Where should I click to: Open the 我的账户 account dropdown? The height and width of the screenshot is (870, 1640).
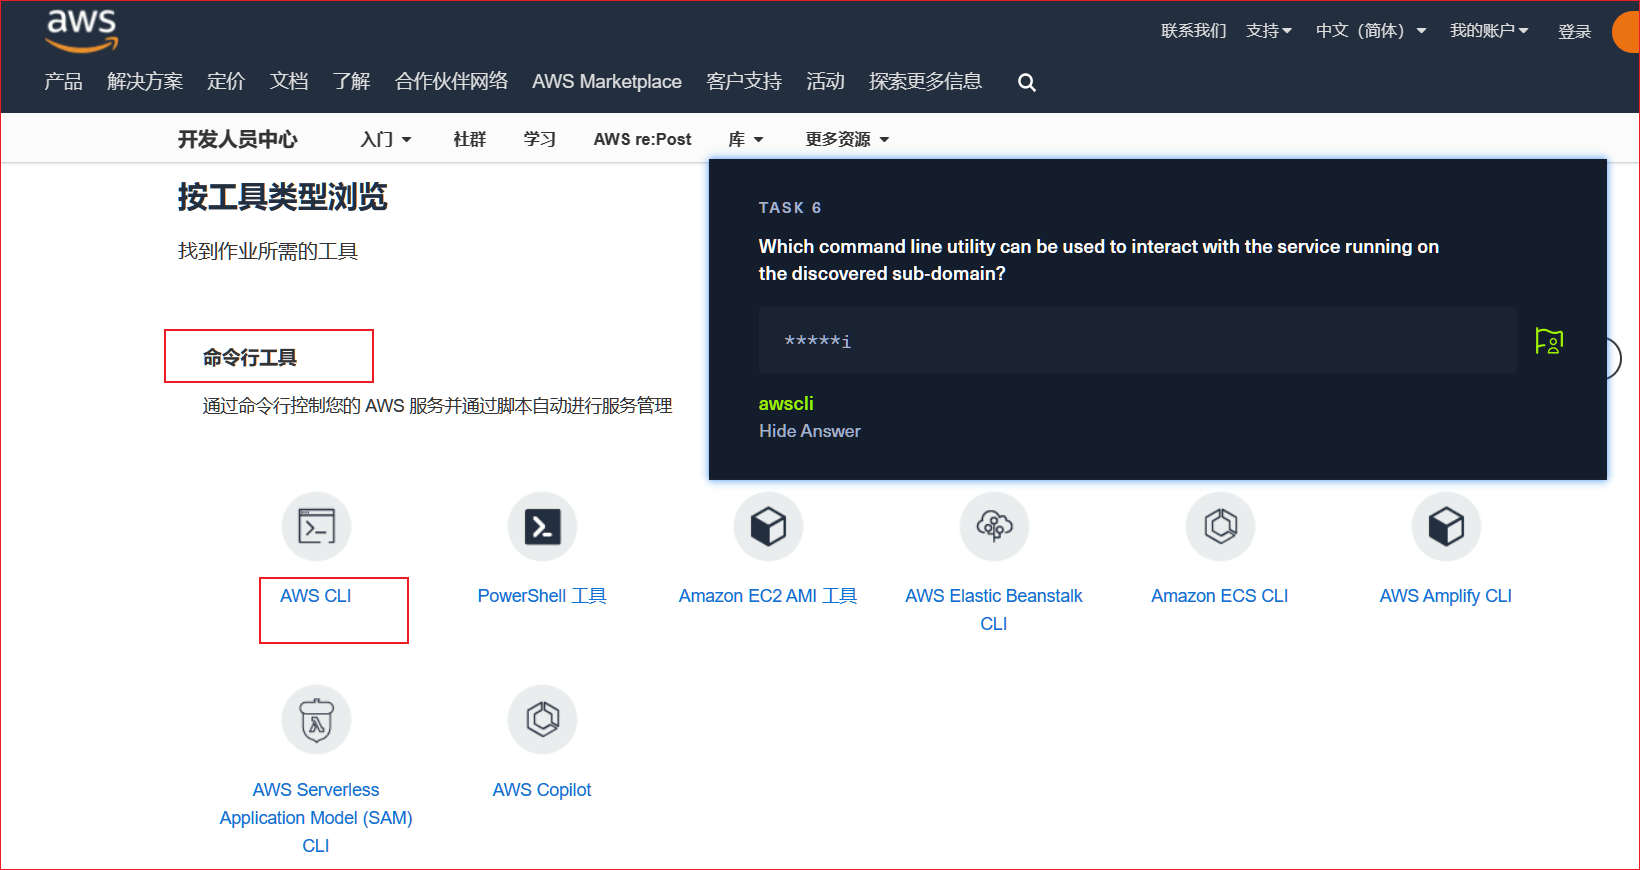[x=1488, y=31]
